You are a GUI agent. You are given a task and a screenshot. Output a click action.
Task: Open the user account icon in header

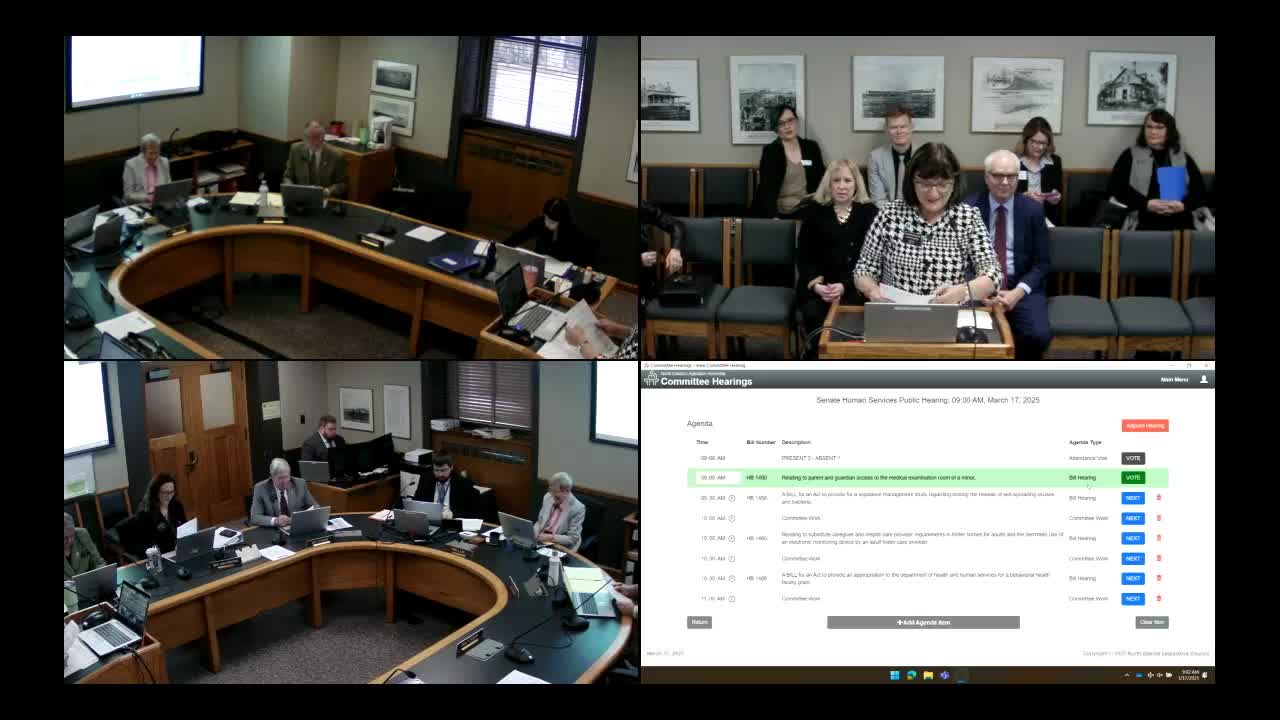pyautogui.click(x=1204, y=380)
